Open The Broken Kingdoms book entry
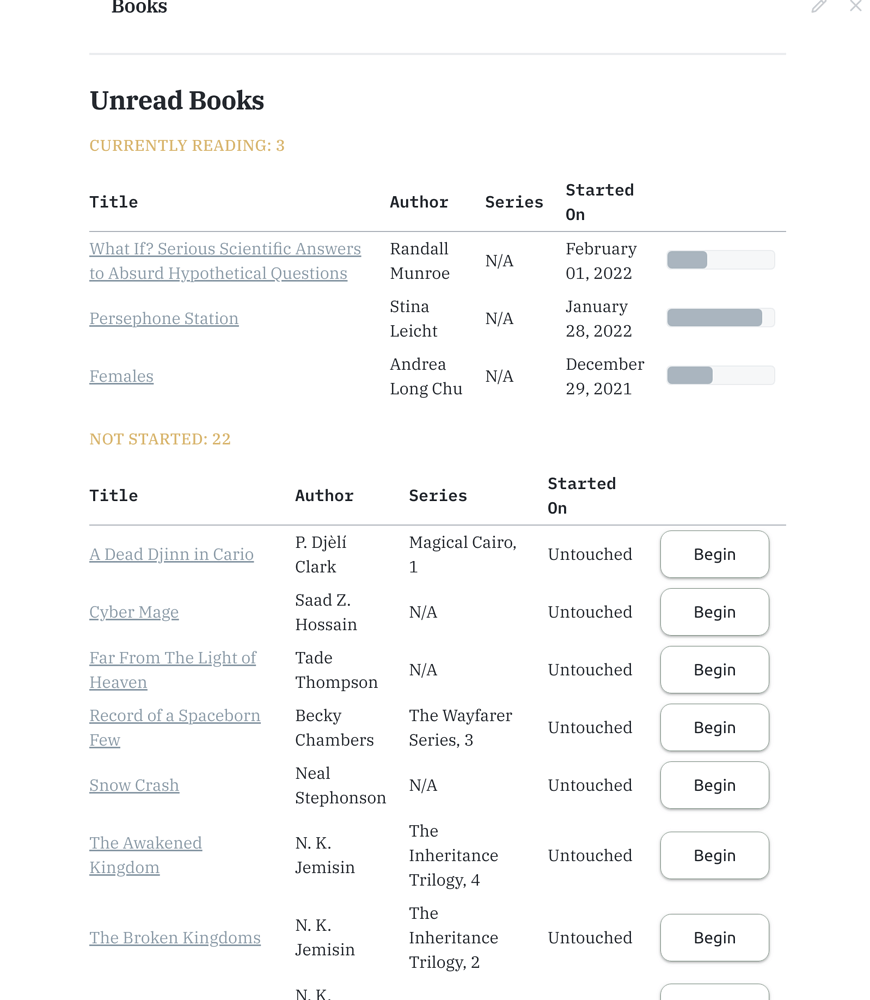The height and width of the screenshot is (1000, 870). (x=175, y=938)
